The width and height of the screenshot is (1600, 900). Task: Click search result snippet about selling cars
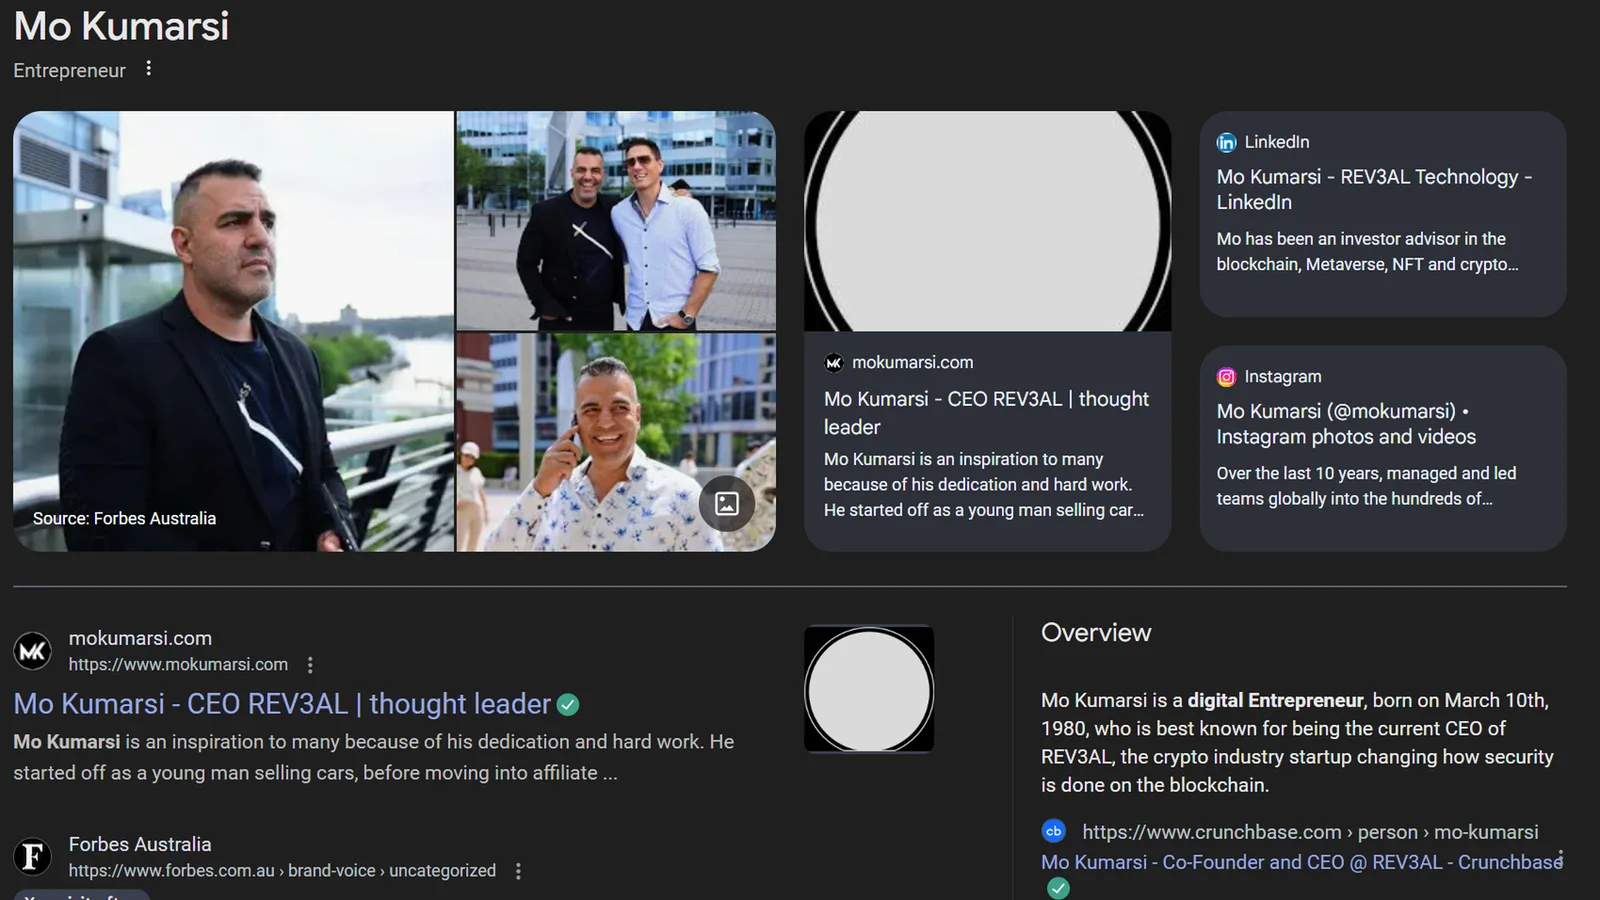tap(374, 757)
